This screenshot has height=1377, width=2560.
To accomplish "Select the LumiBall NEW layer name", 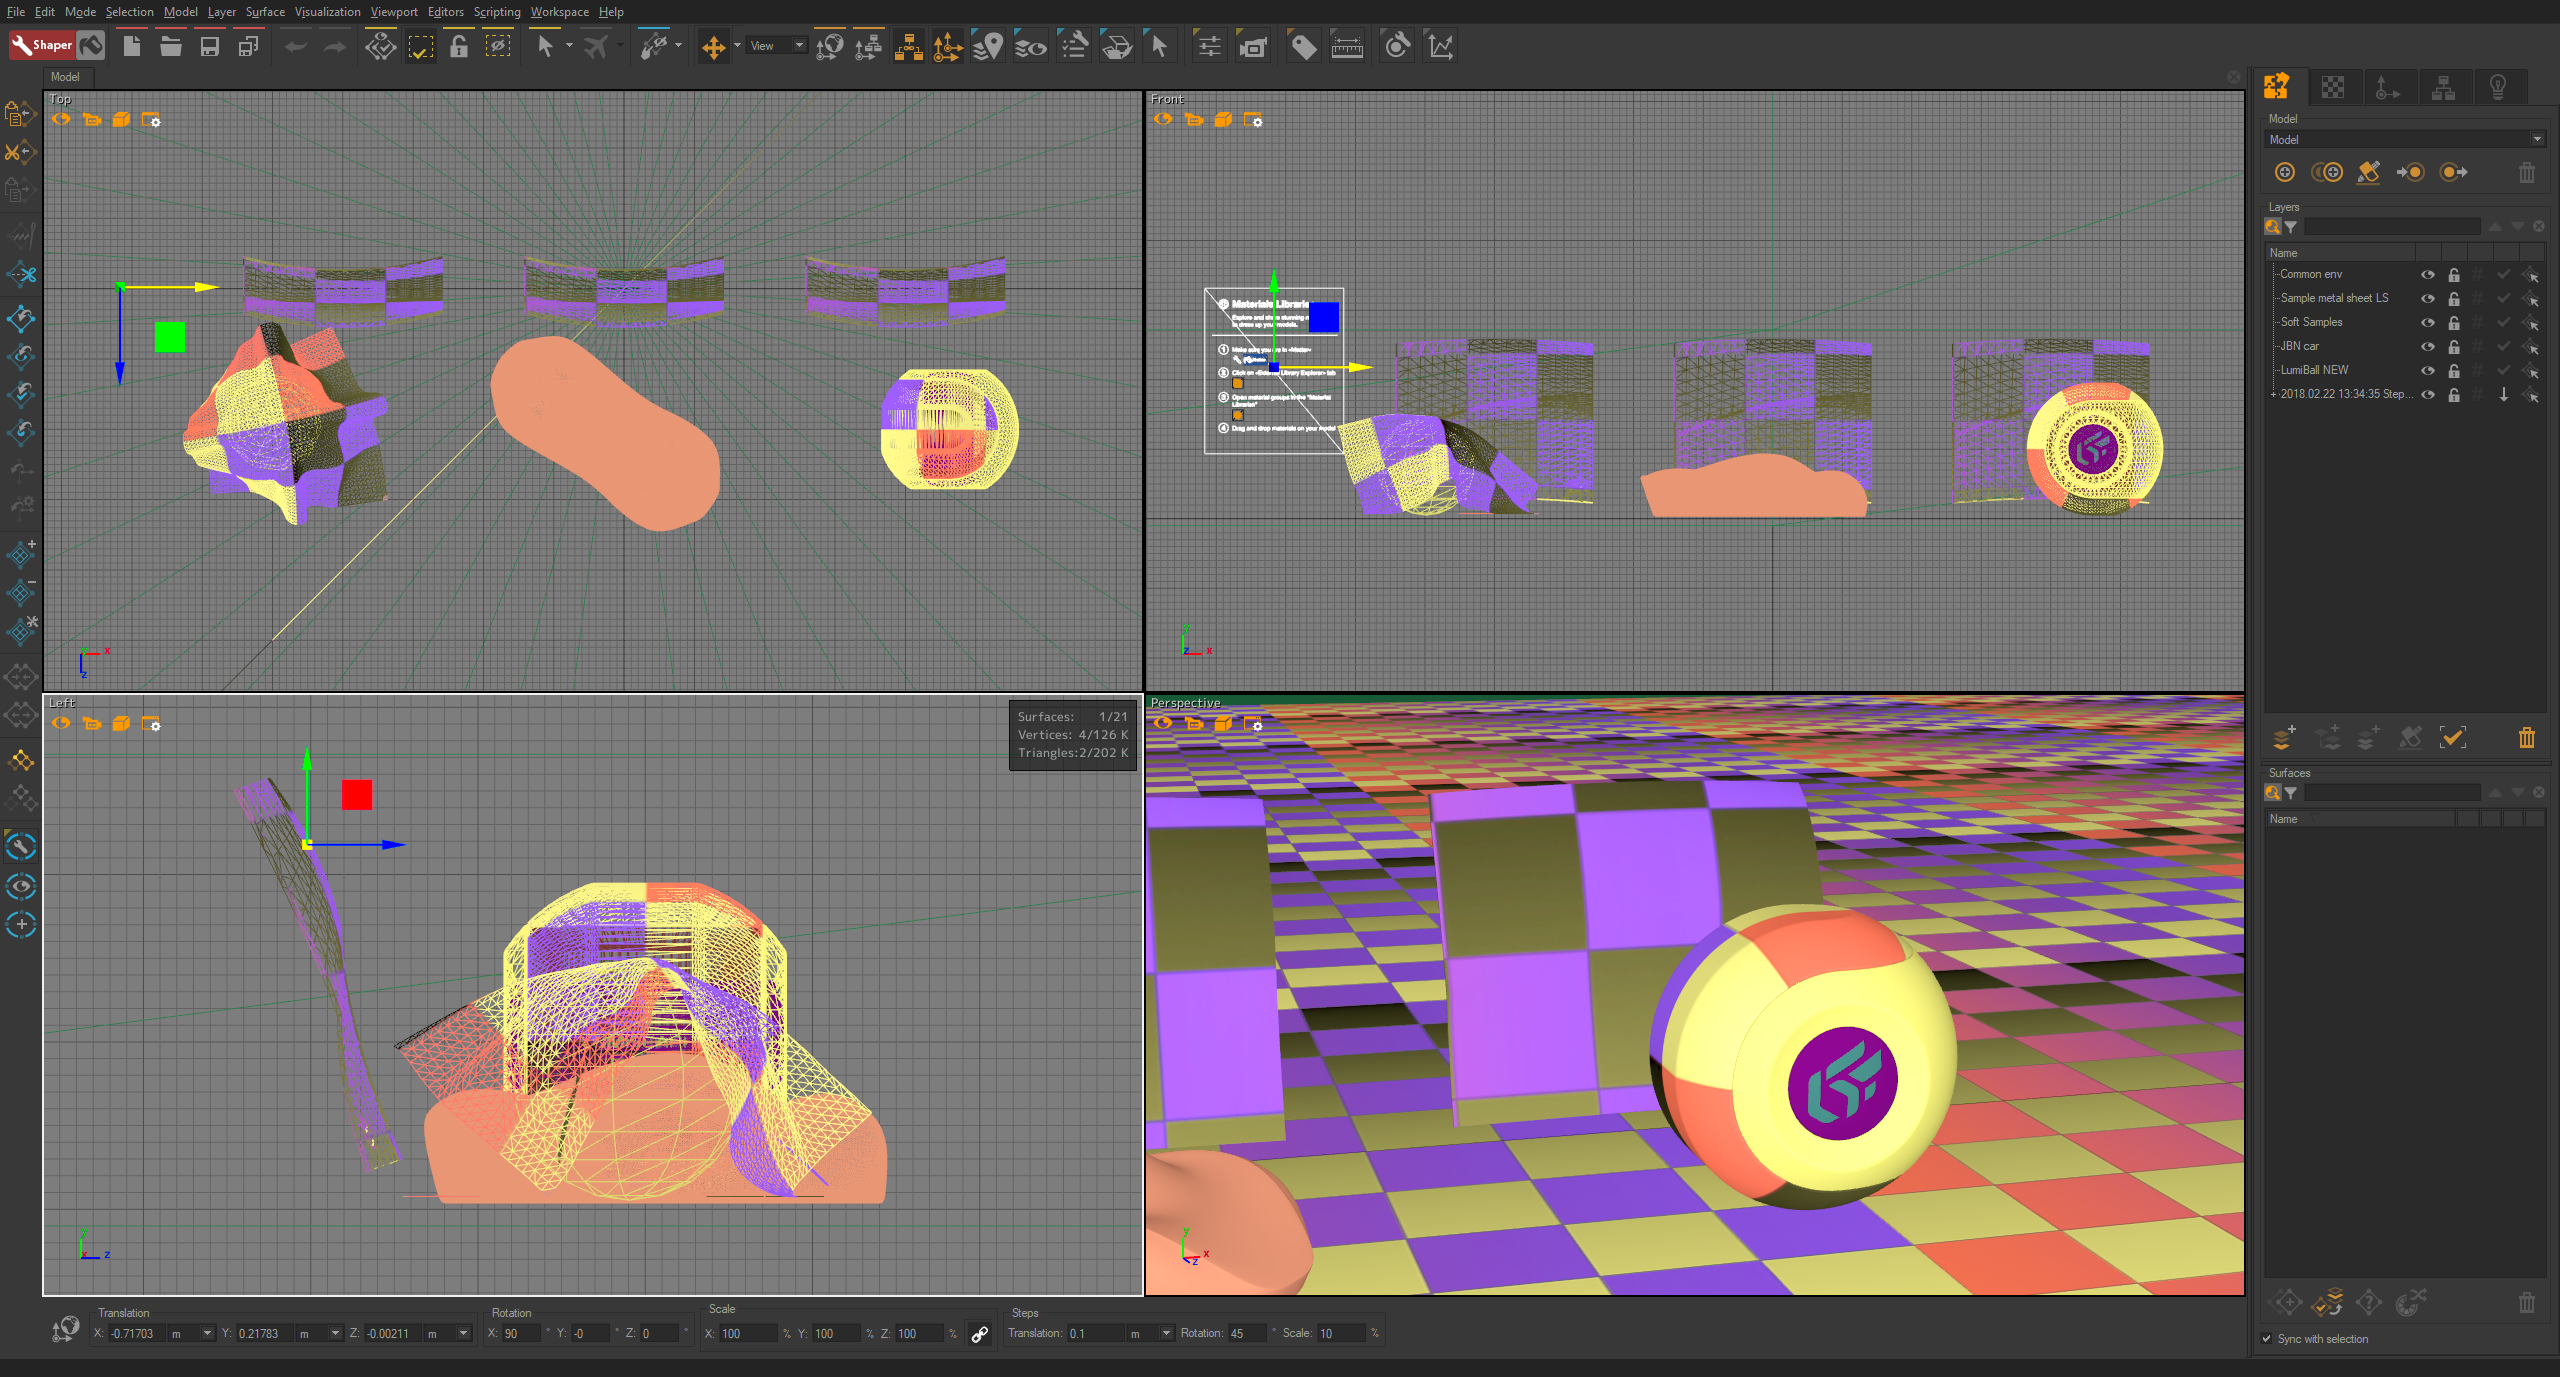I will [x=2314, y=370].
